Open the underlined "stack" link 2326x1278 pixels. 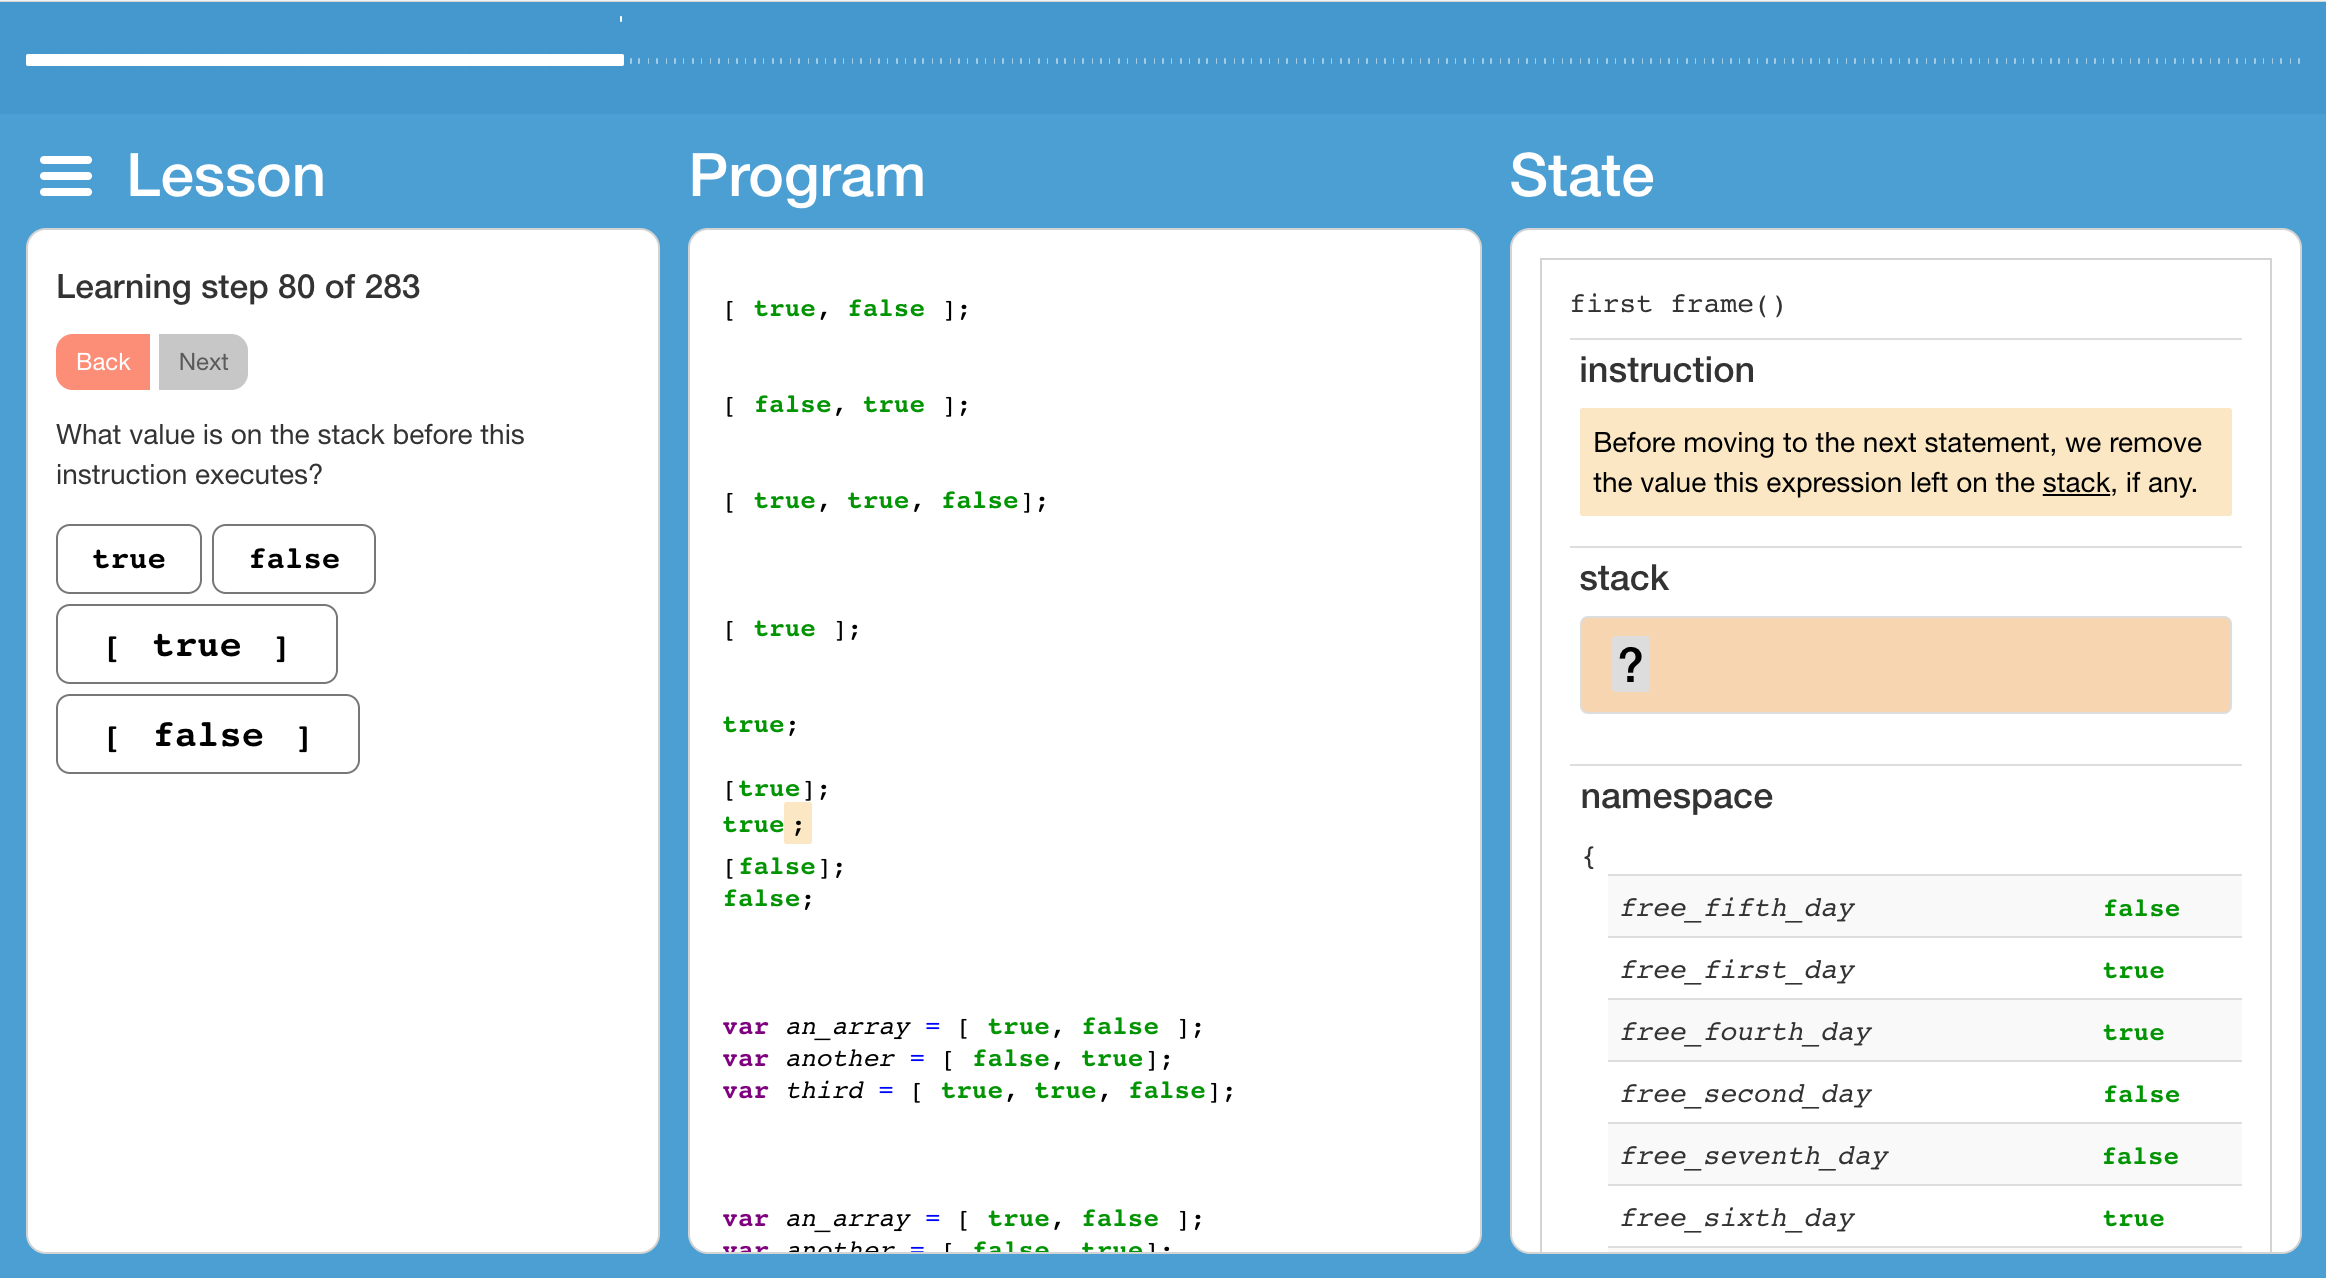pyautogui.click(x=2076, y=483)
